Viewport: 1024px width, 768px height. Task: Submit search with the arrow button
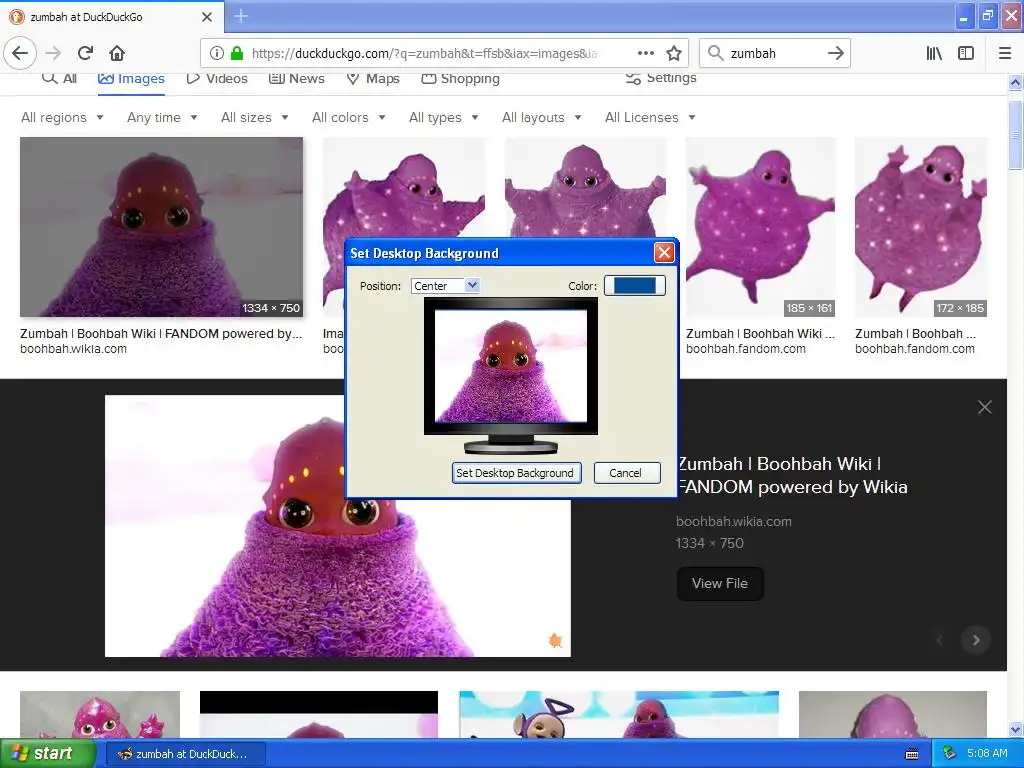[836, 53]
